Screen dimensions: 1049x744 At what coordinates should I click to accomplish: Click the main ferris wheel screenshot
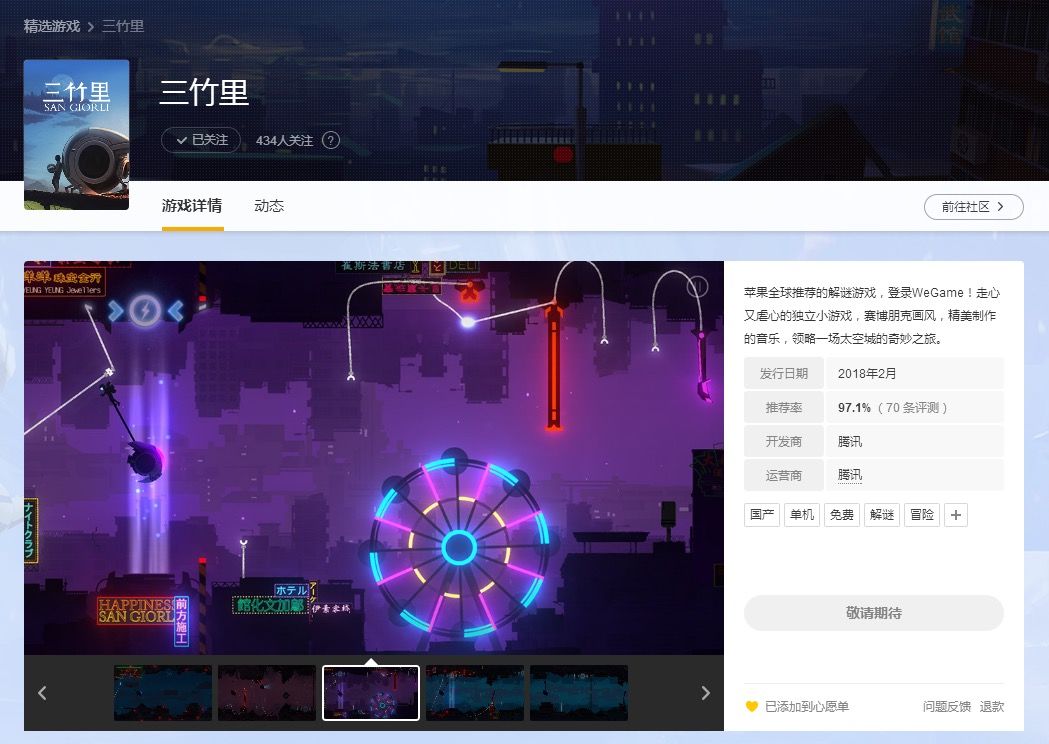pos(374,458)
